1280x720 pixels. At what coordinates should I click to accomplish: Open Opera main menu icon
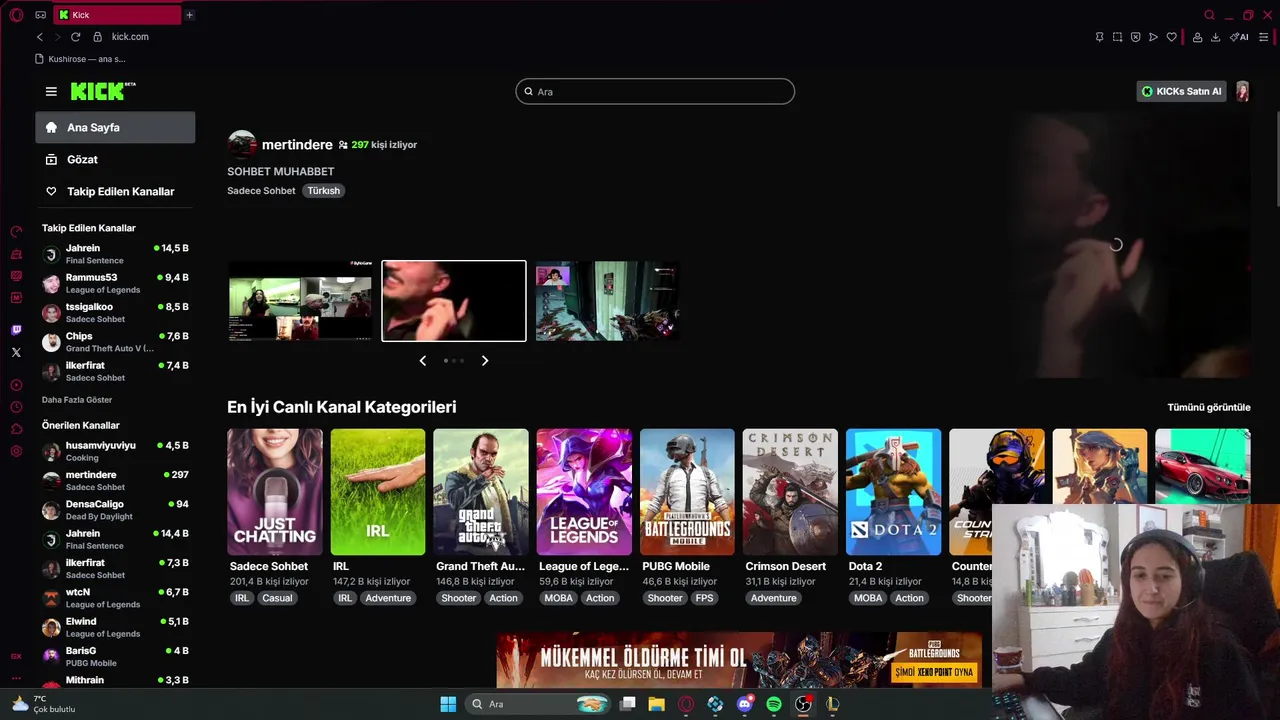pyautogui.click(x=16, y=15)
